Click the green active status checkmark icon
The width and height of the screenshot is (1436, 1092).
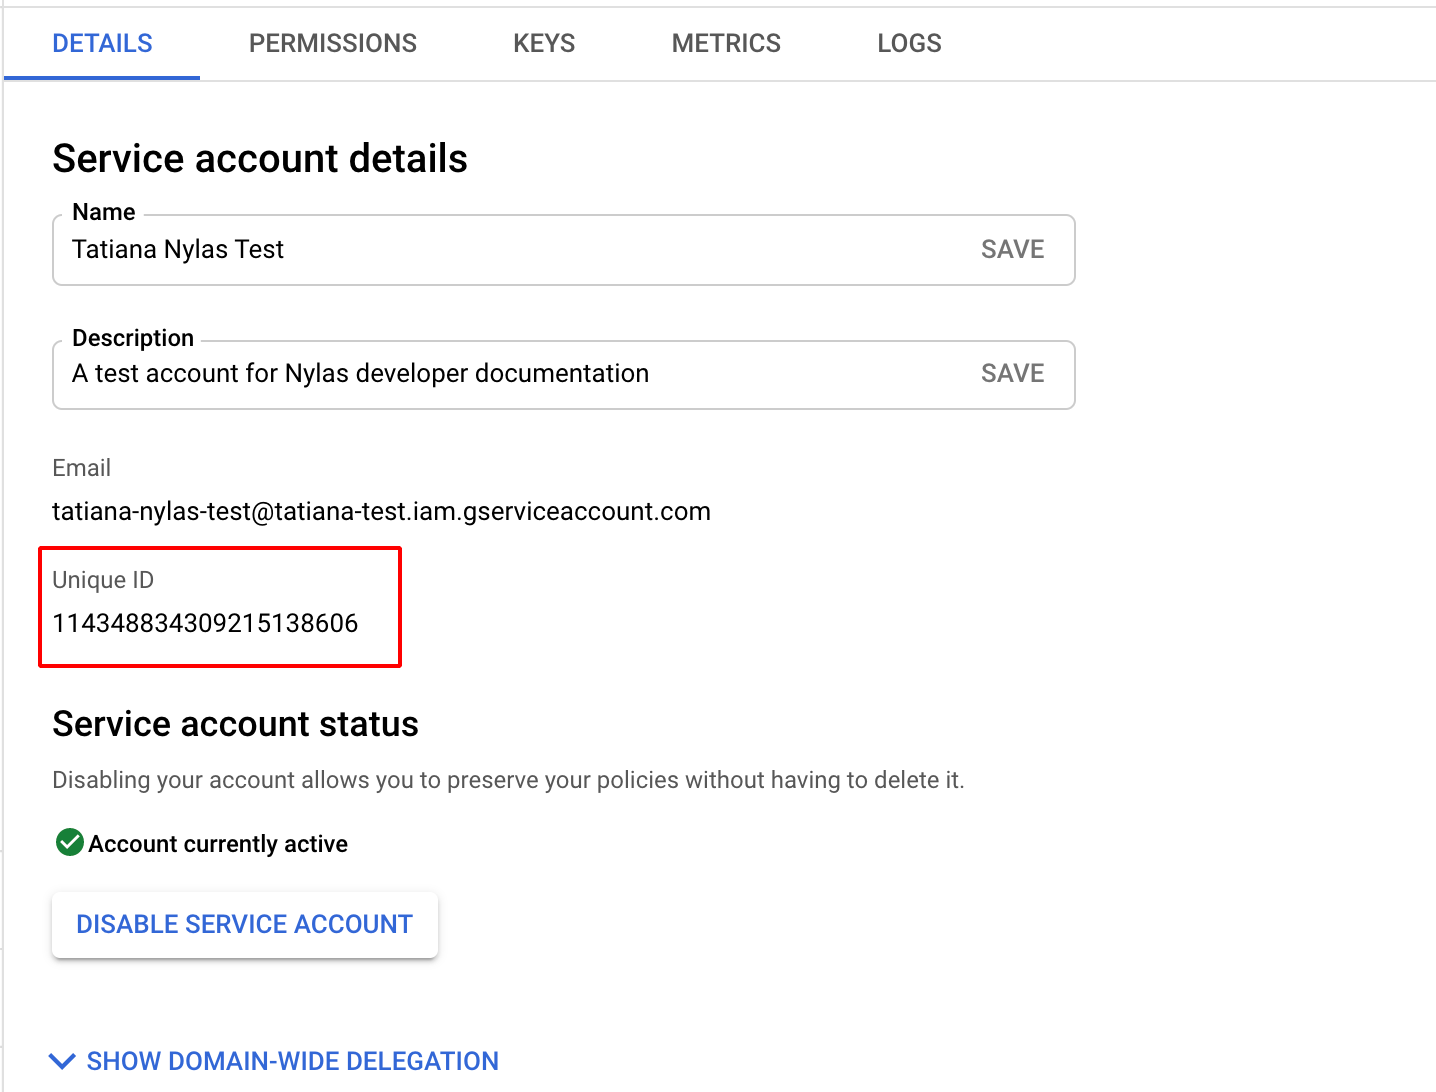click(x=68, y=843)
